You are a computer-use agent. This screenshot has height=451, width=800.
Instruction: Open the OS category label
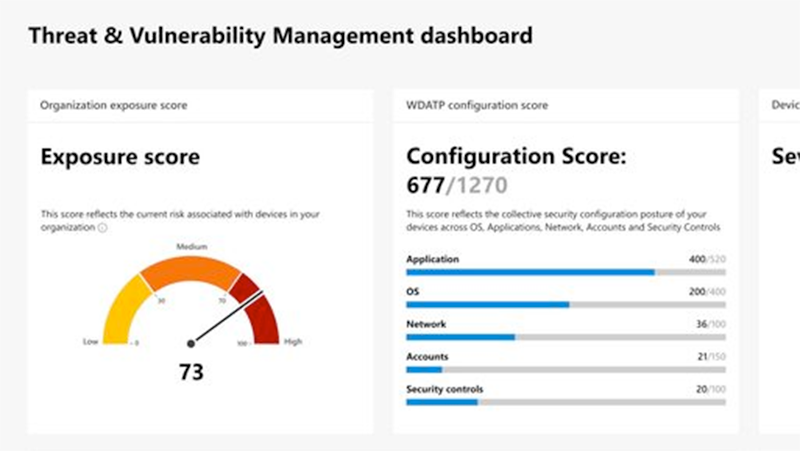coord(413,292)
